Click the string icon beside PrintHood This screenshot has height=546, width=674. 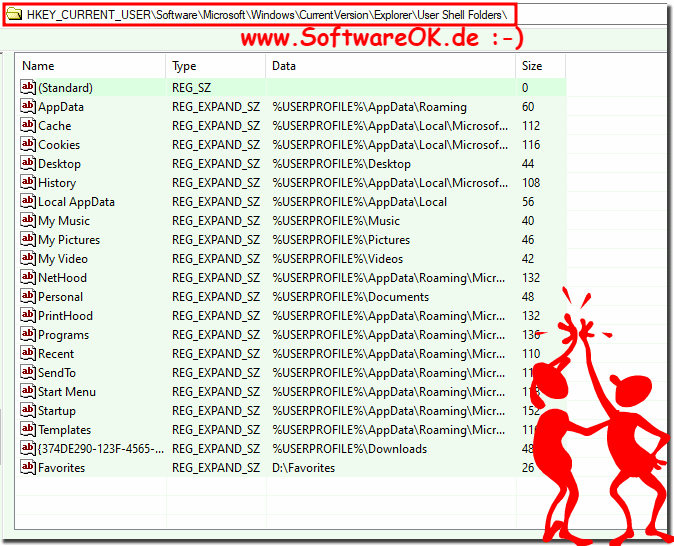(28, 315)
